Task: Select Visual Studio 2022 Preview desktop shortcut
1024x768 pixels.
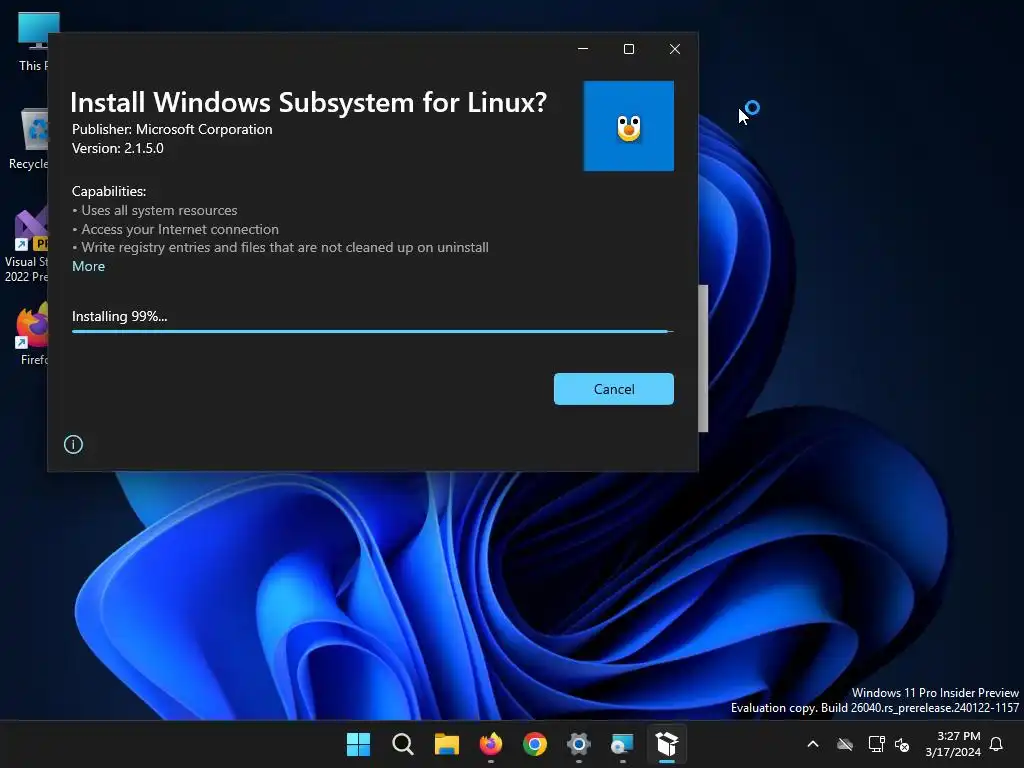Action: point(26,245)
